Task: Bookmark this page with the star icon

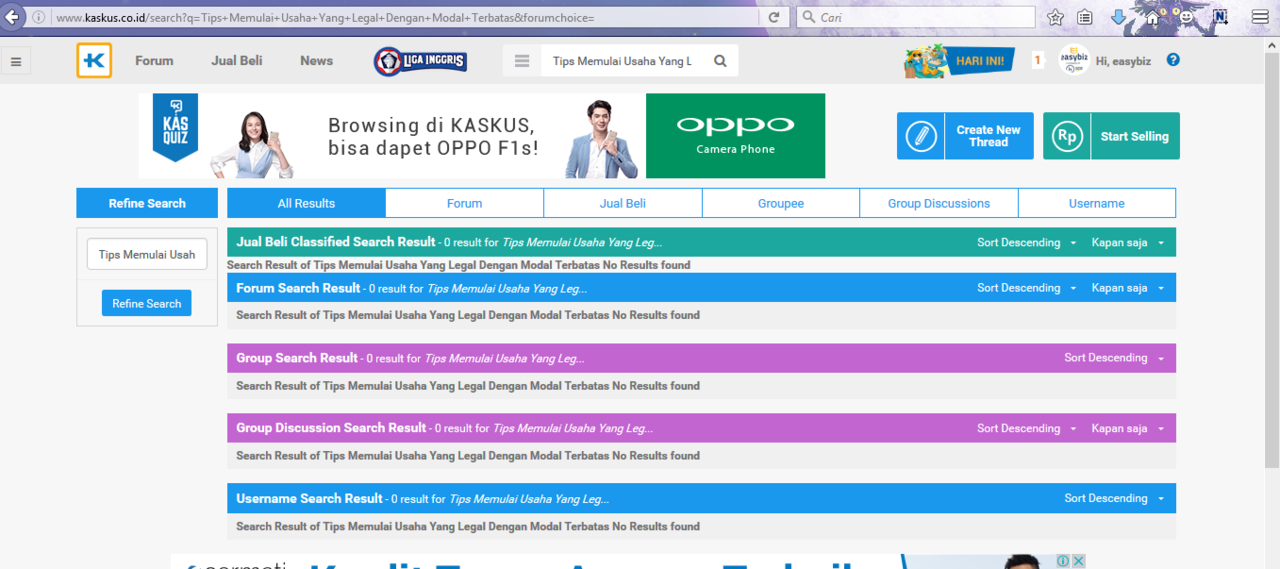Action: click(1055, 17)
